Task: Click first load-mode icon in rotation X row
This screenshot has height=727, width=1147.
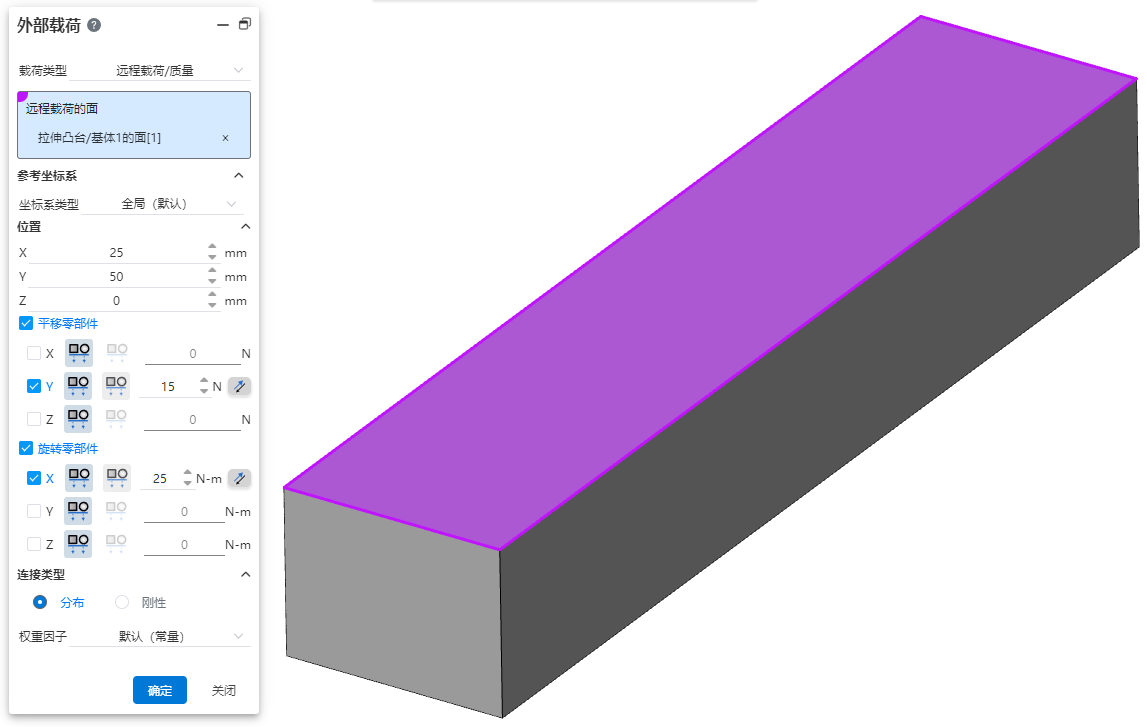Action: tap(78, 479)
